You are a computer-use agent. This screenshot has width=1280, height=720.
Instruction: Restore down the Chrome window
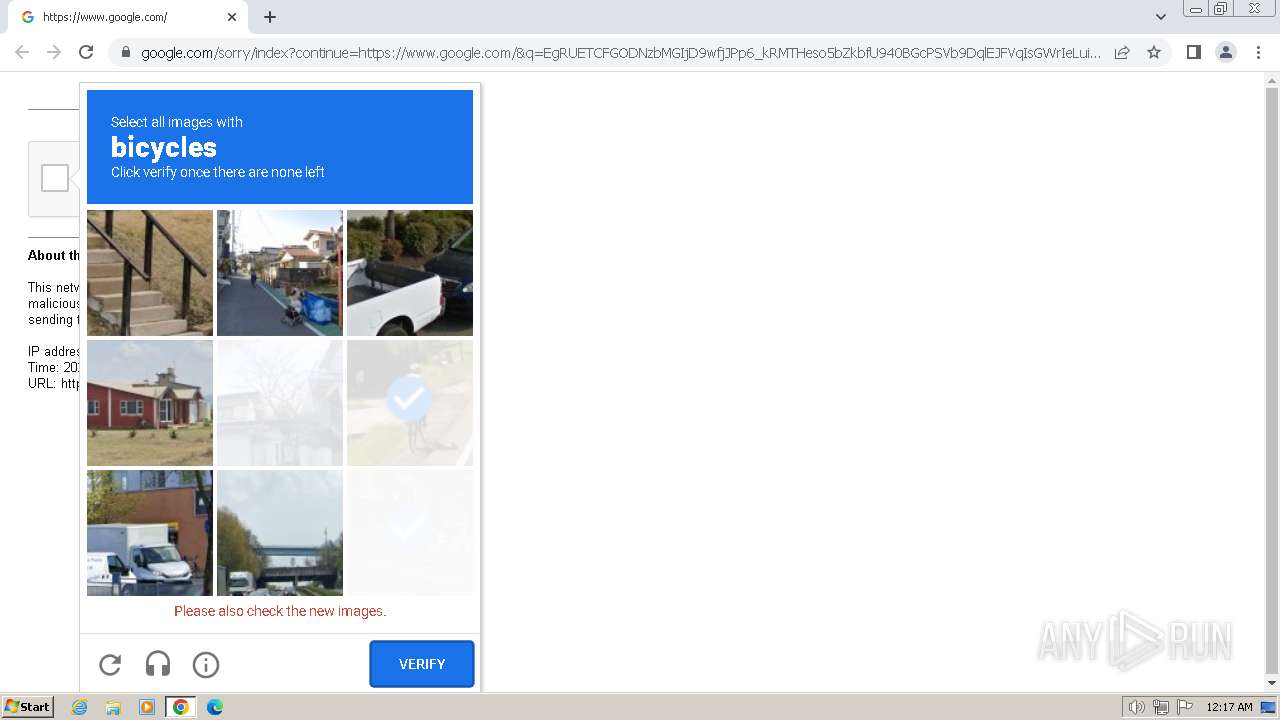(x=1221, y=9)
